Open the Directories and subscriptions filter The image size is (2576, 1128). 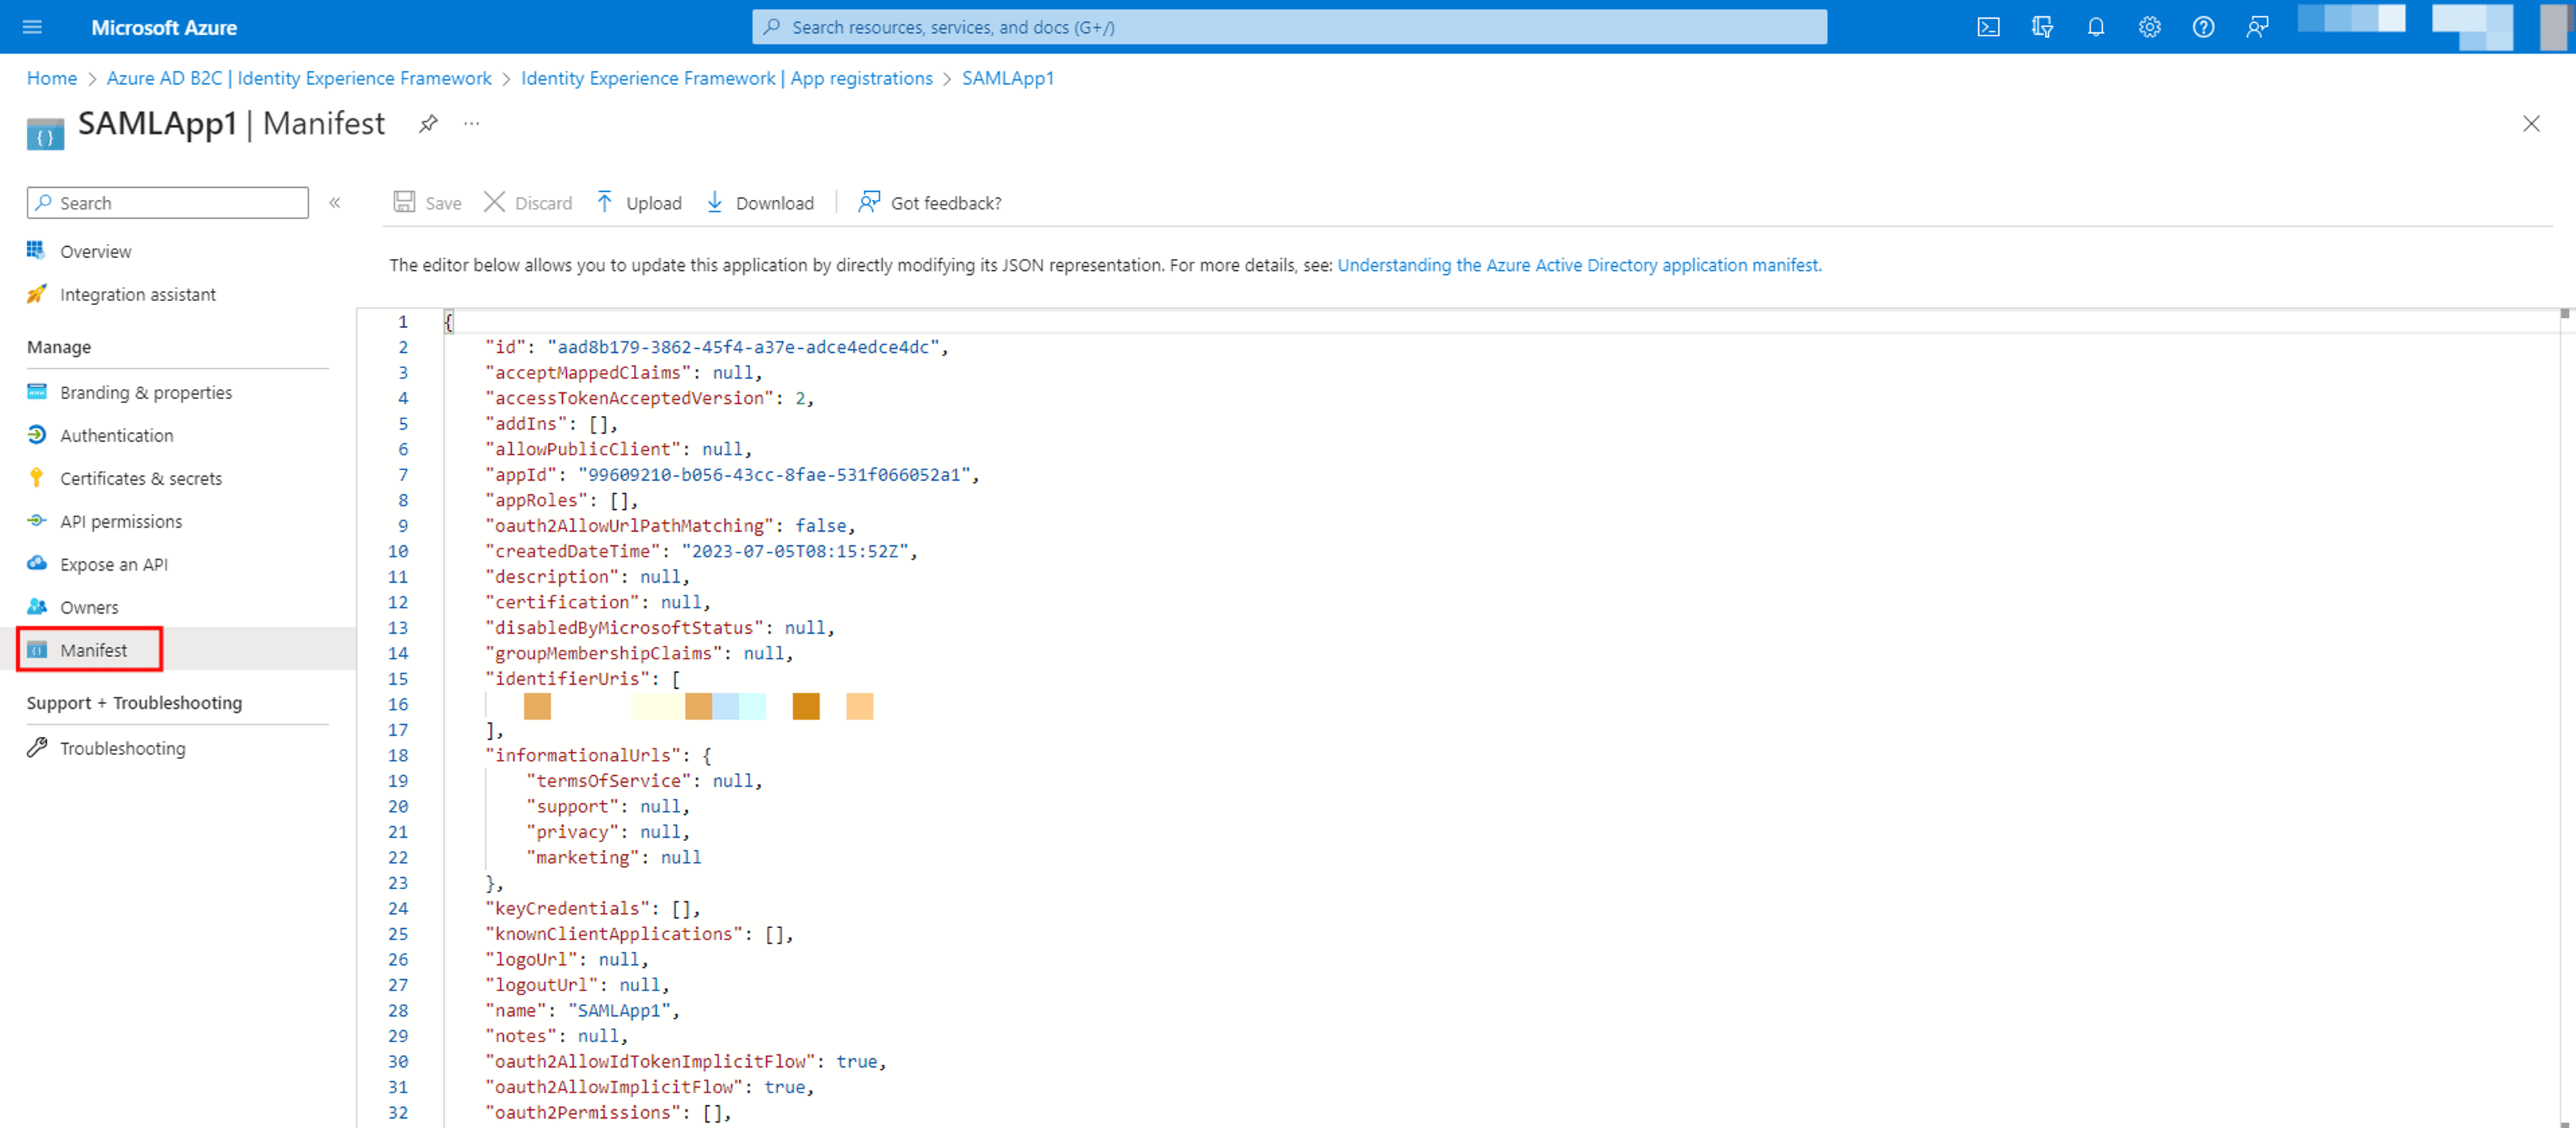2042,27
